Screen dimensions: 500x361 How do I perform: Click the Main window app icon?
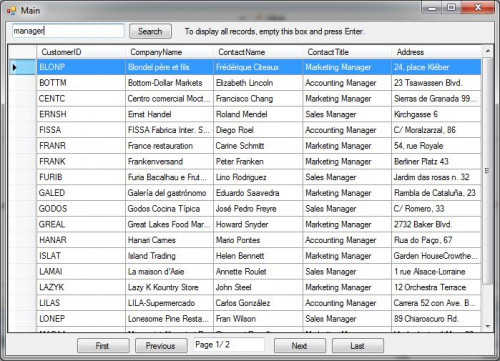pyautogui.click(x=11, y=11)
